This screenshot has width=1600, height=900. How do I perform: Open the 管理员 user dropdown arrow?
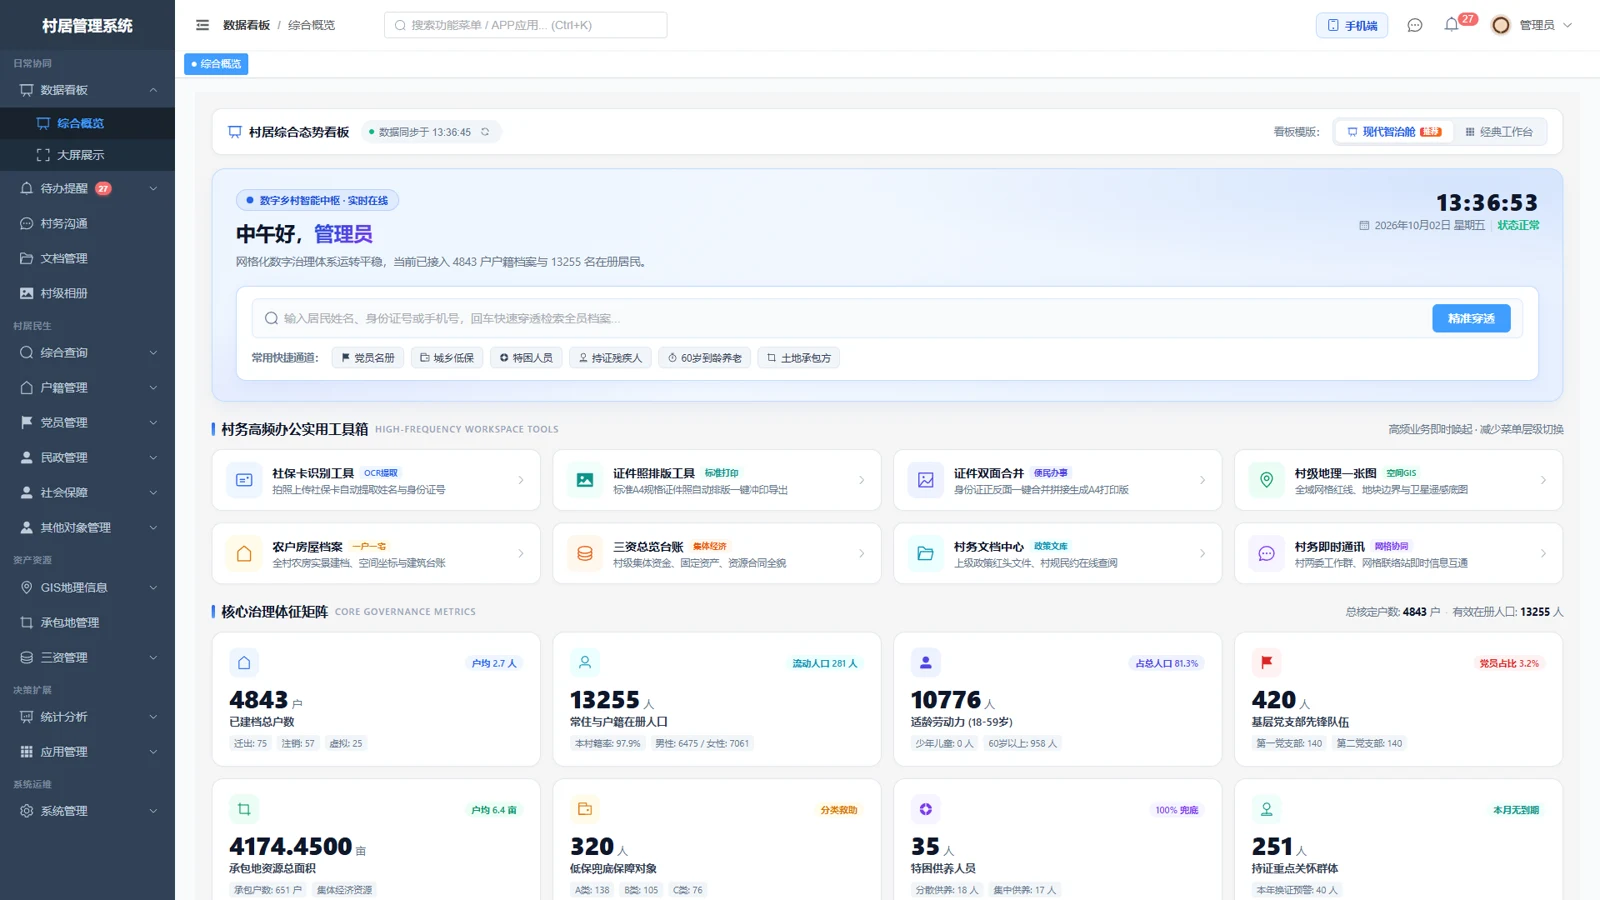(1567, 25)
